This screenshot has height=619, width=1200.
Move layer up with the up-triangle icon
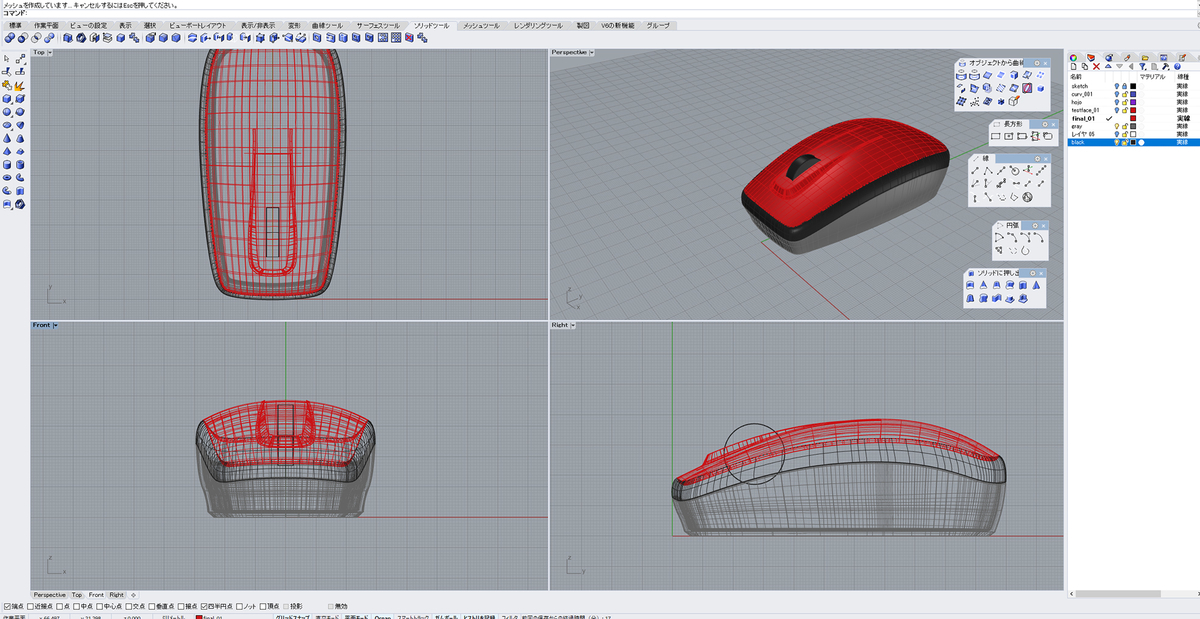[1108, 66]
